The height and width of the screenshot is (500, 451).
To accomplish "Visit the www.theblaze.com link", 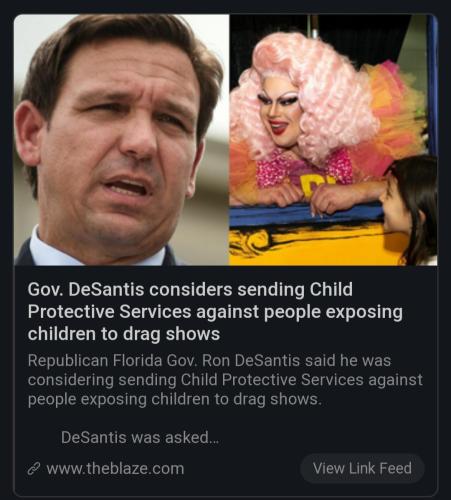I will (x=115, y=469).
